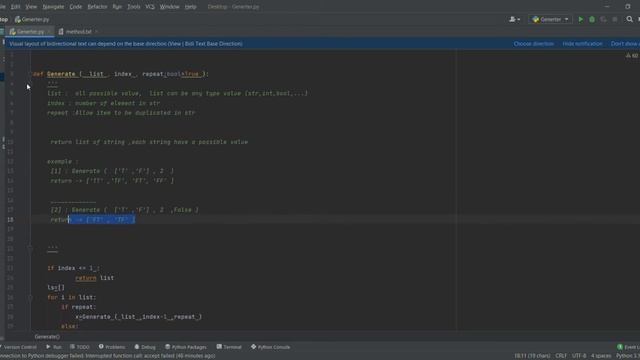Open the user account icon dropdown
This screenshot has height=360, width=640.
(x=514, y=19)
